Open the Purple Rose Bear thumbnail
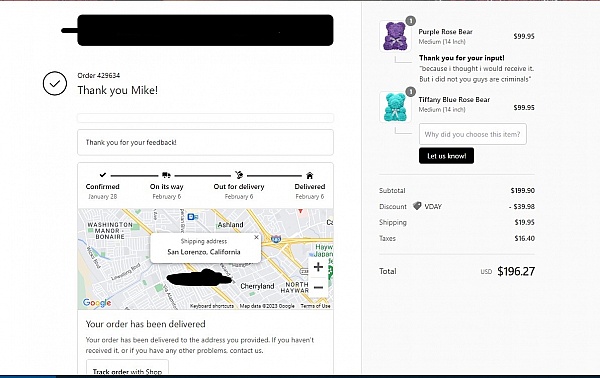600x378 pixels. [395, 36]
